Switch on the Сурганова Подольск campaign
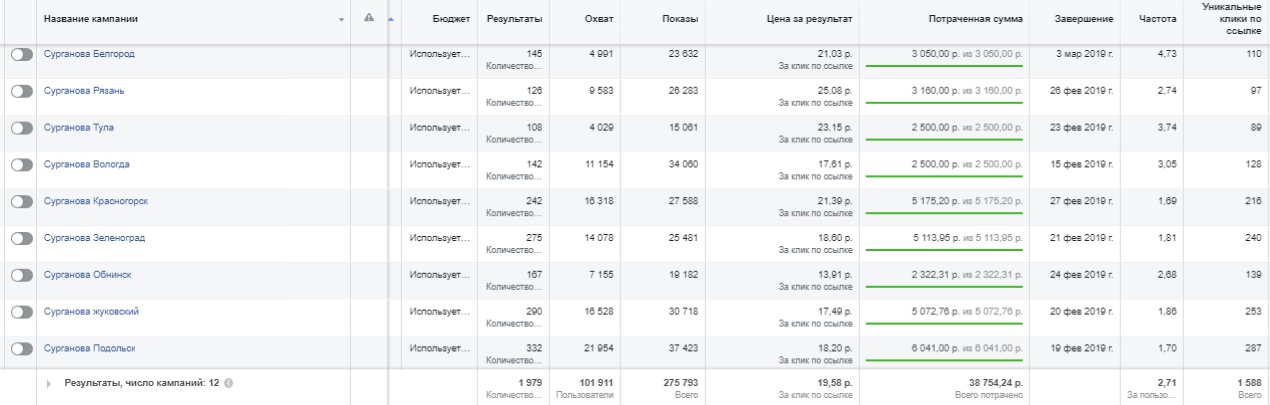Screen dimensions: 1270x405 click(21, 349)
